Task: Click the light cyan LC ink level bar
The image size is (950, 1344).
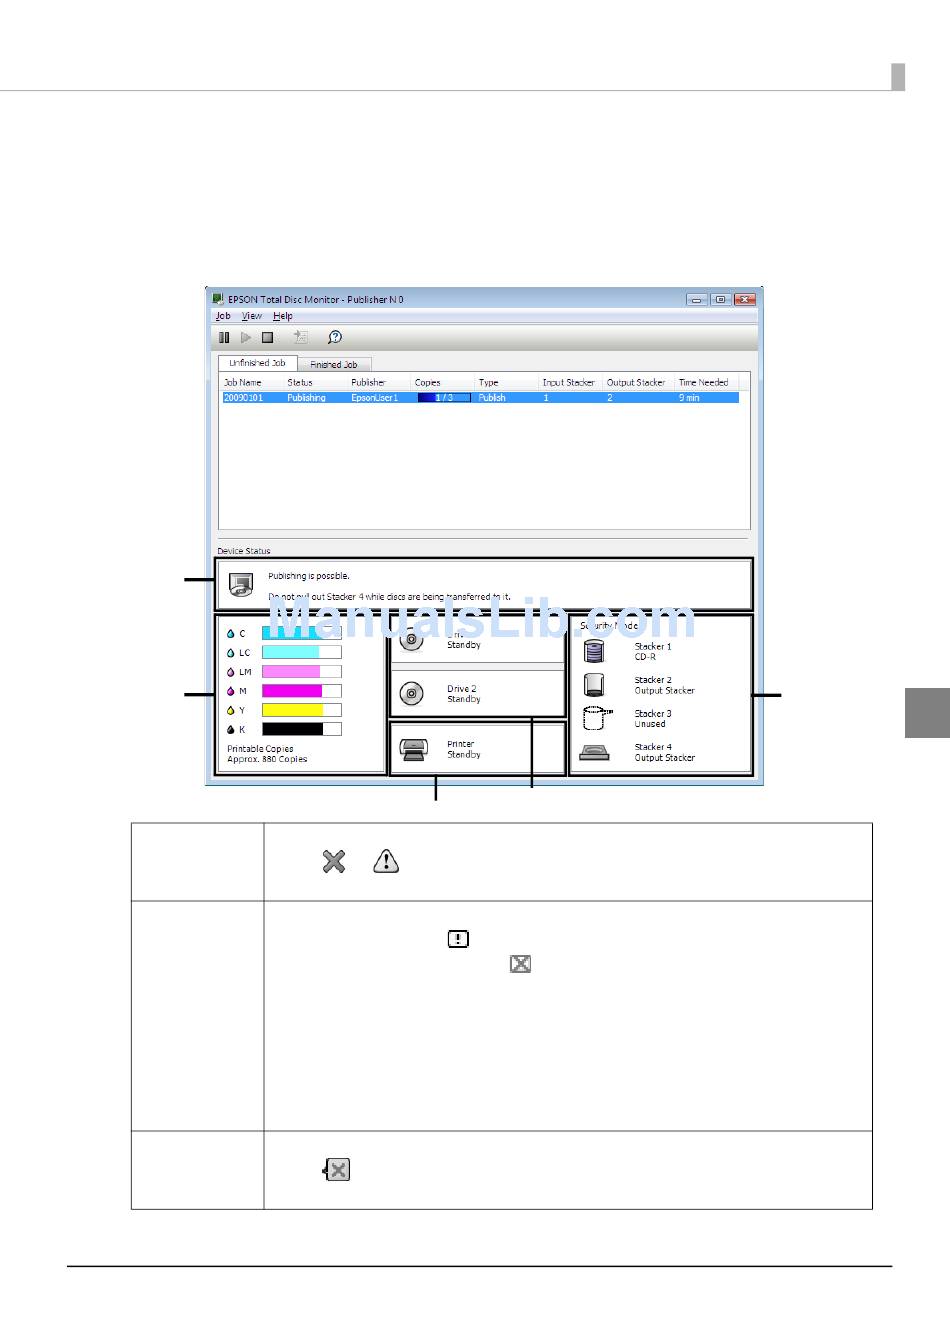Action: pos(301,652)
